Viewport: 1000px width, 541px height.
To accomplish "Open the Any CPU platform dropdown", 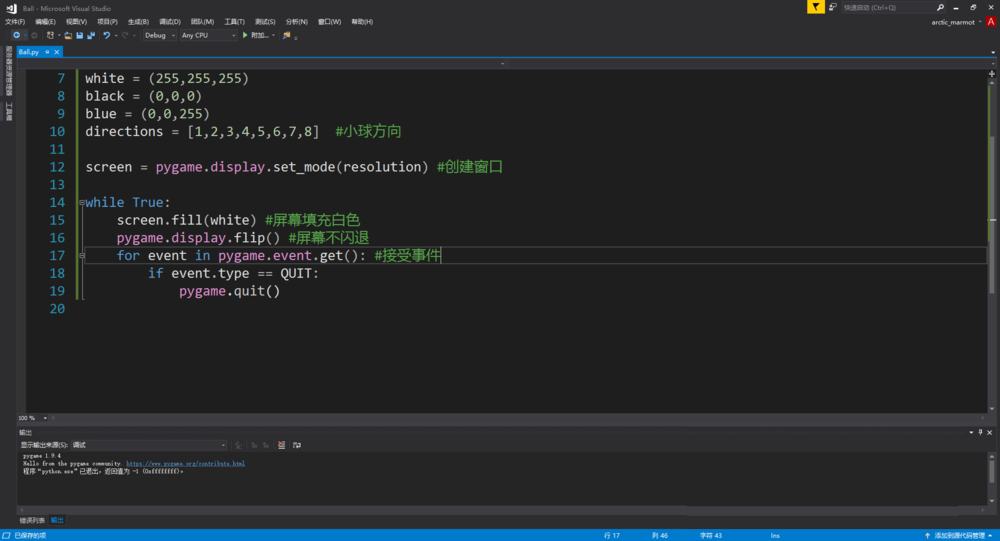I will [x=208, y=36].
